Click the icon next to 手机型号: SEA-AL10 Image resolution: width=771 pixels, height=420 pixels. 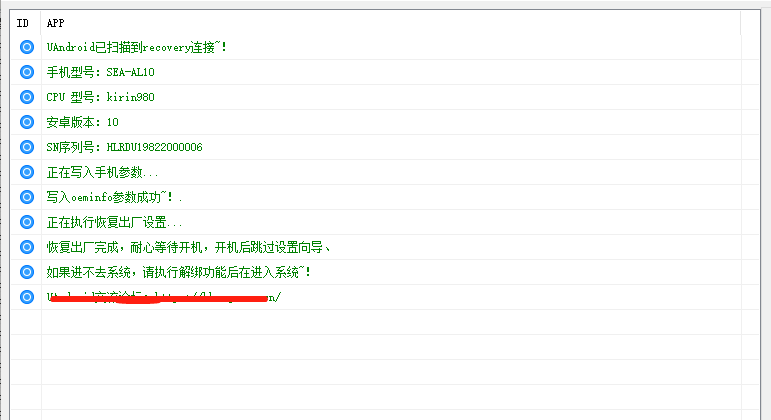click(27, 72)
